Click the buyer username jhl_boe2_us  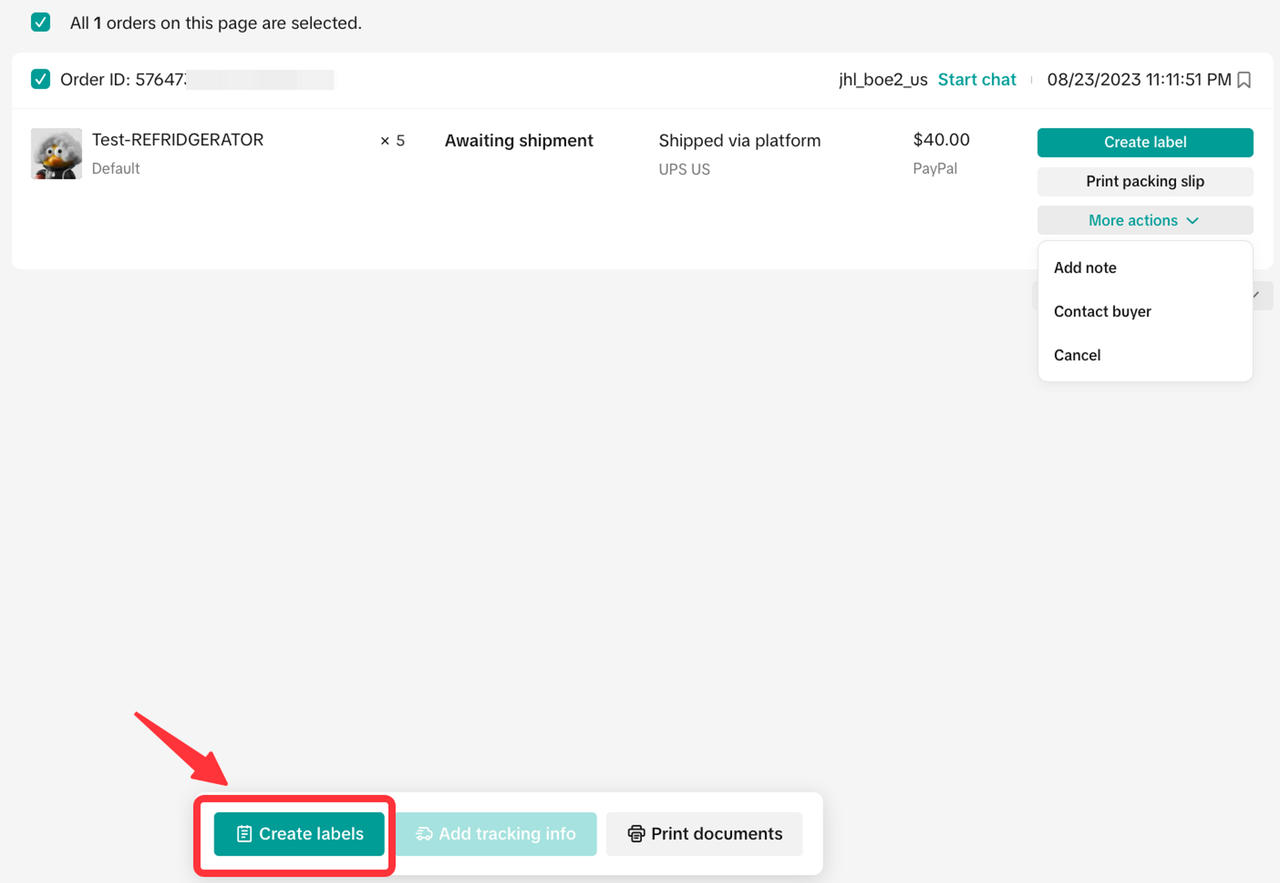pyautogui.click(x=883, y=80)
